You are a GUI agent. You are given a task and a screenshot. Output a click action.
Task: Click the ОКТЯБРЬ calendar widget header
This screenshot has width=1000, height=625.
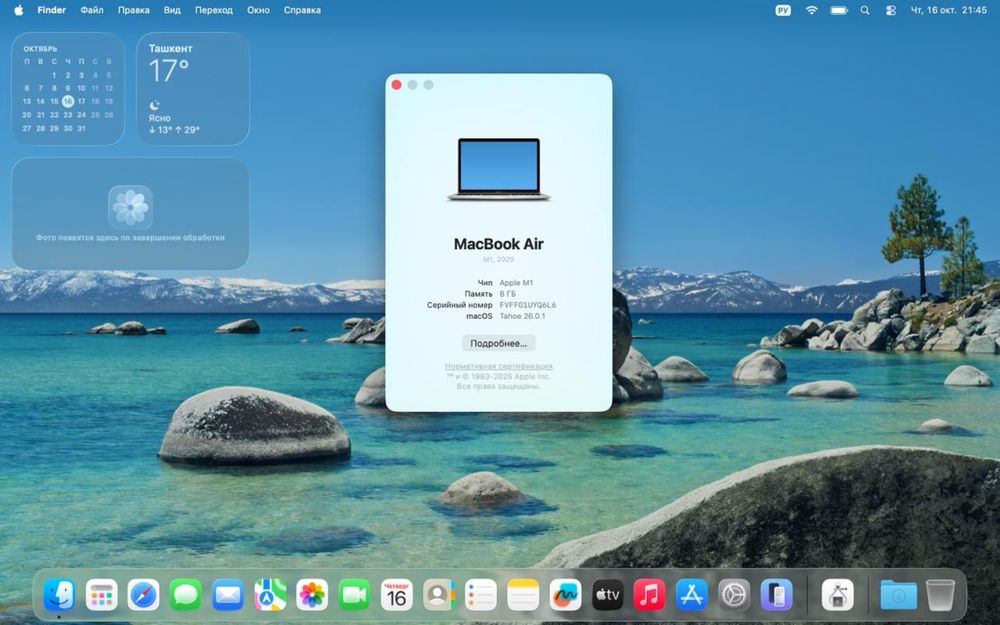(x=40, y=48)
